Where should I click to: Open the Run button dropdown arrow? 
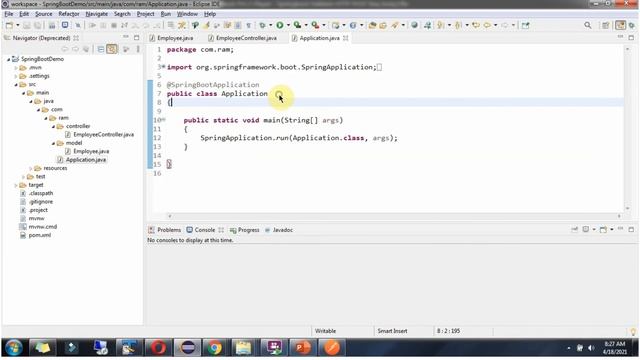(x=288, y=25)
